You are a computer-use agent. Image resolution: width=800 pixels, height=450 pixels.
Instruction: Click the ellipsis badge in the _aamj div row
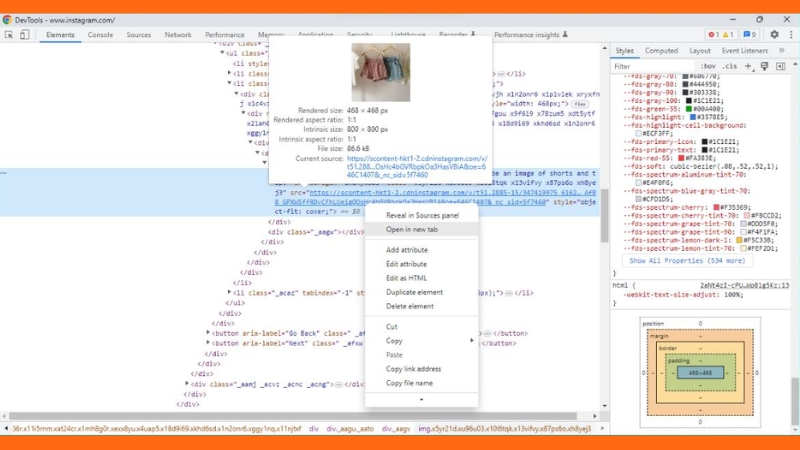point(338,385)
